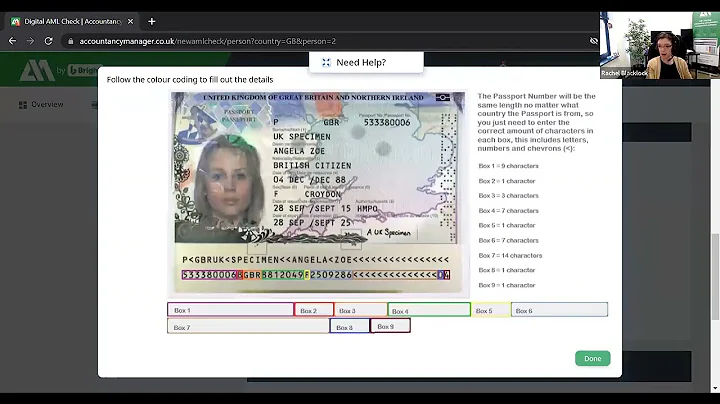Image resolution: width=720 pixels, height=404 pixels.
Task: Click the browser Forward arrow
Action: coord(30,41)
